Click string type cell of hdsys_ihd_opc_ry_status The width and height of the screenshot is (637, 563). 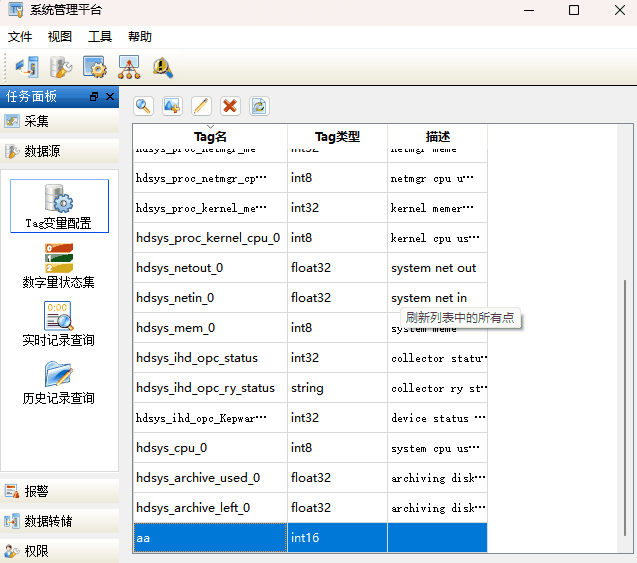coord(337,388)
